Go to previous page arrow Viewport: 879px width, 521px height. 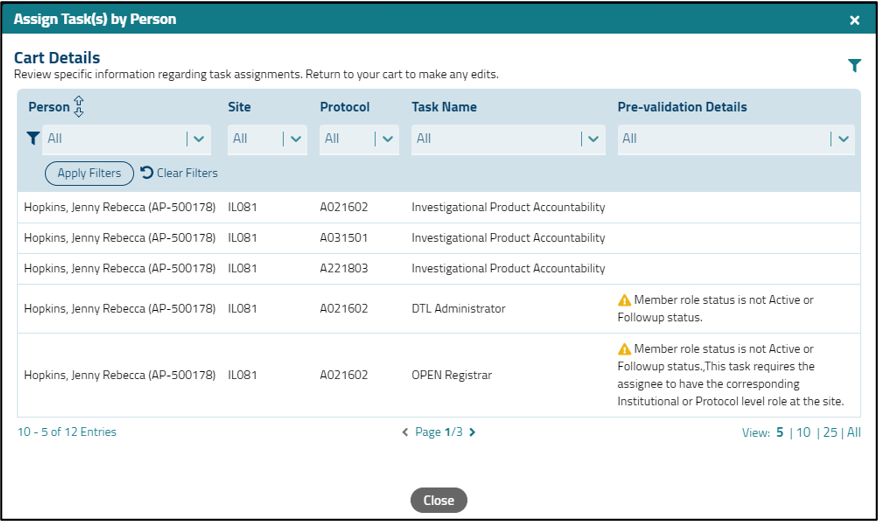coord(405,432)
